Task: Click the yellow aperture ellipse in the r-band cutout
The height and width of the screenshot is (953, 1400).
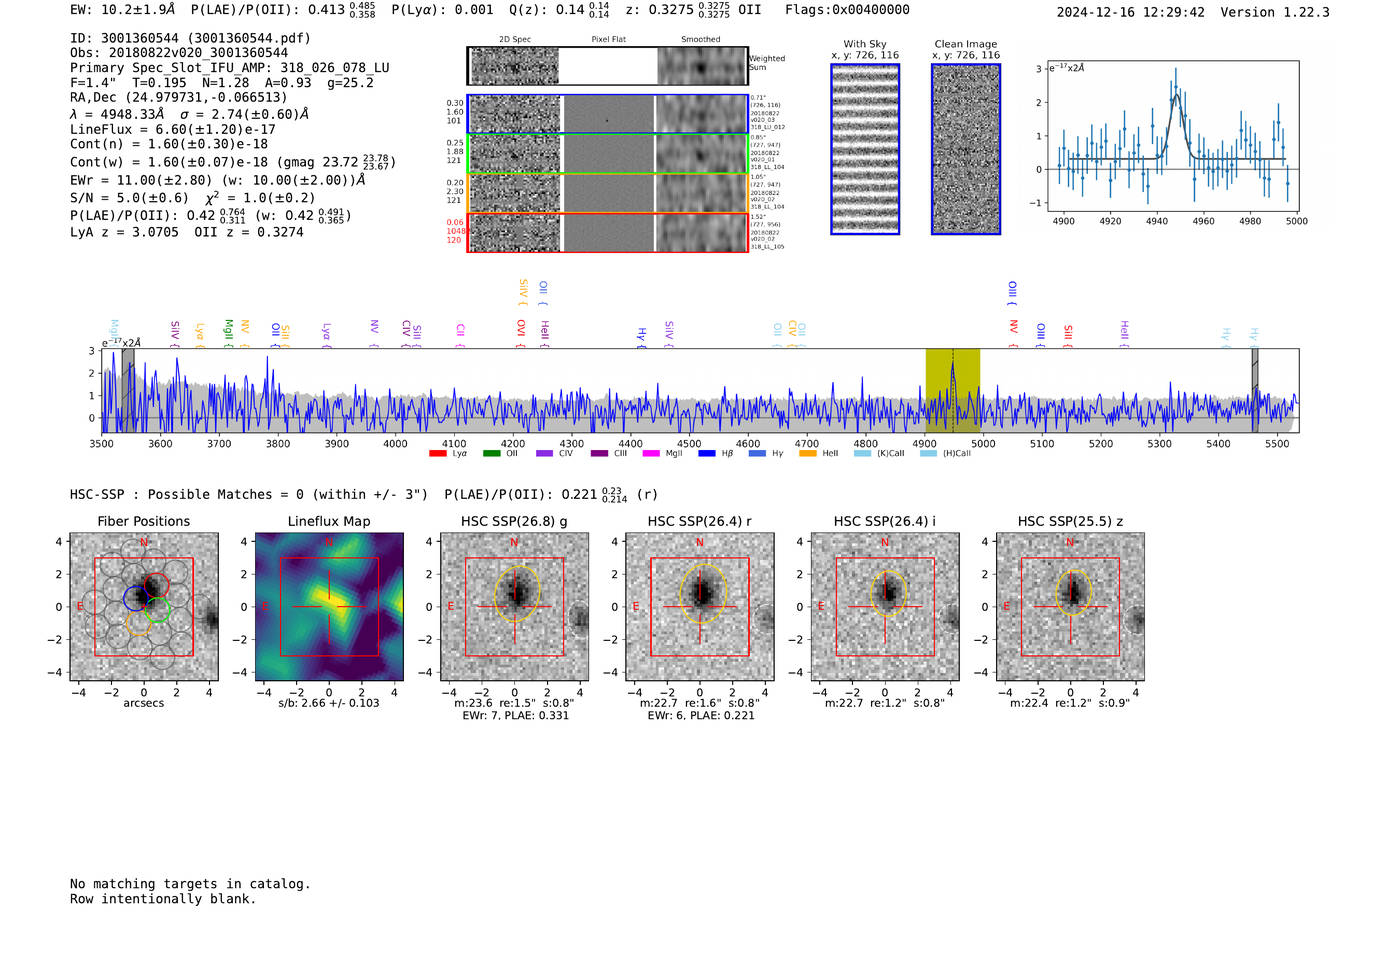Action: pos(701,593)
